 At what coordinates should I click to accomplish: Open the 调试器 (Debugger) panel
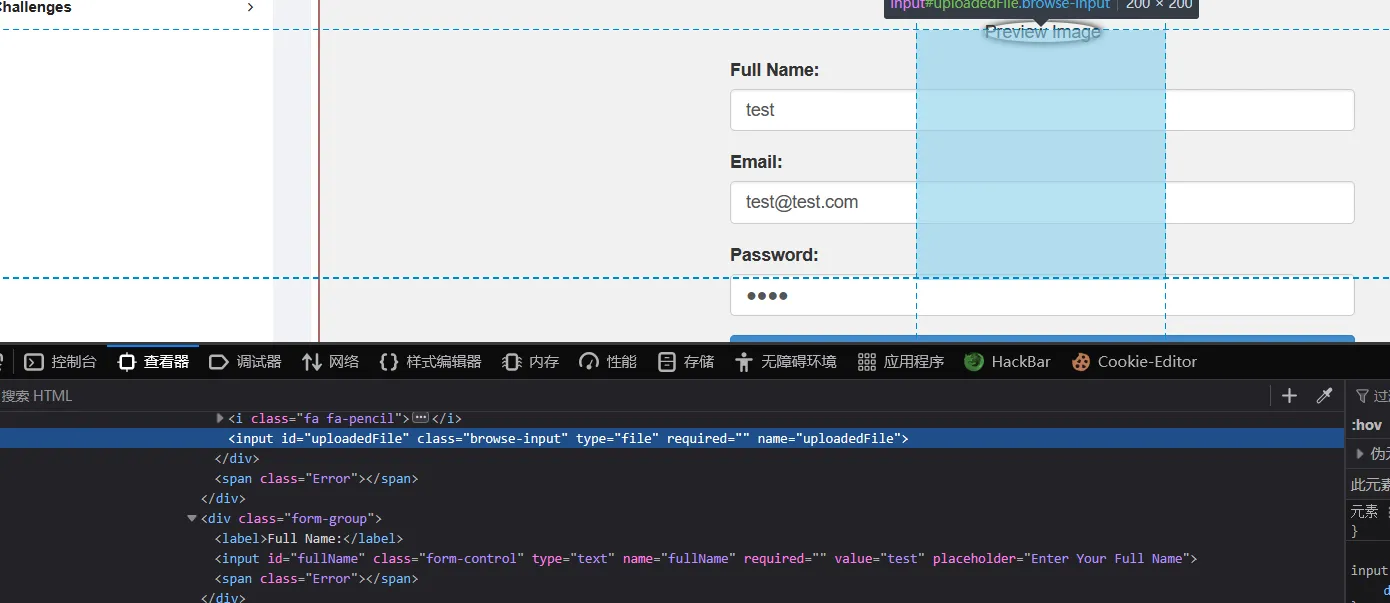246,362
